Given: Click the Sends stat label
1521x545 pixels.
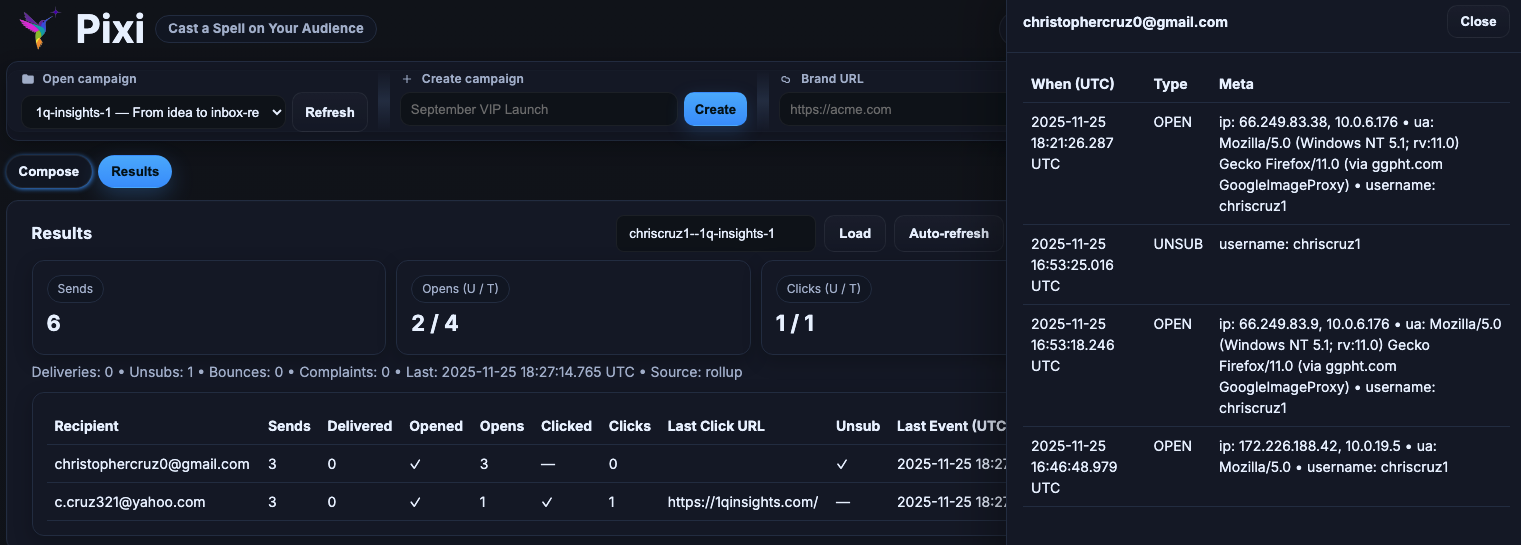Looking at the screenshot, I should coord(75,289).
